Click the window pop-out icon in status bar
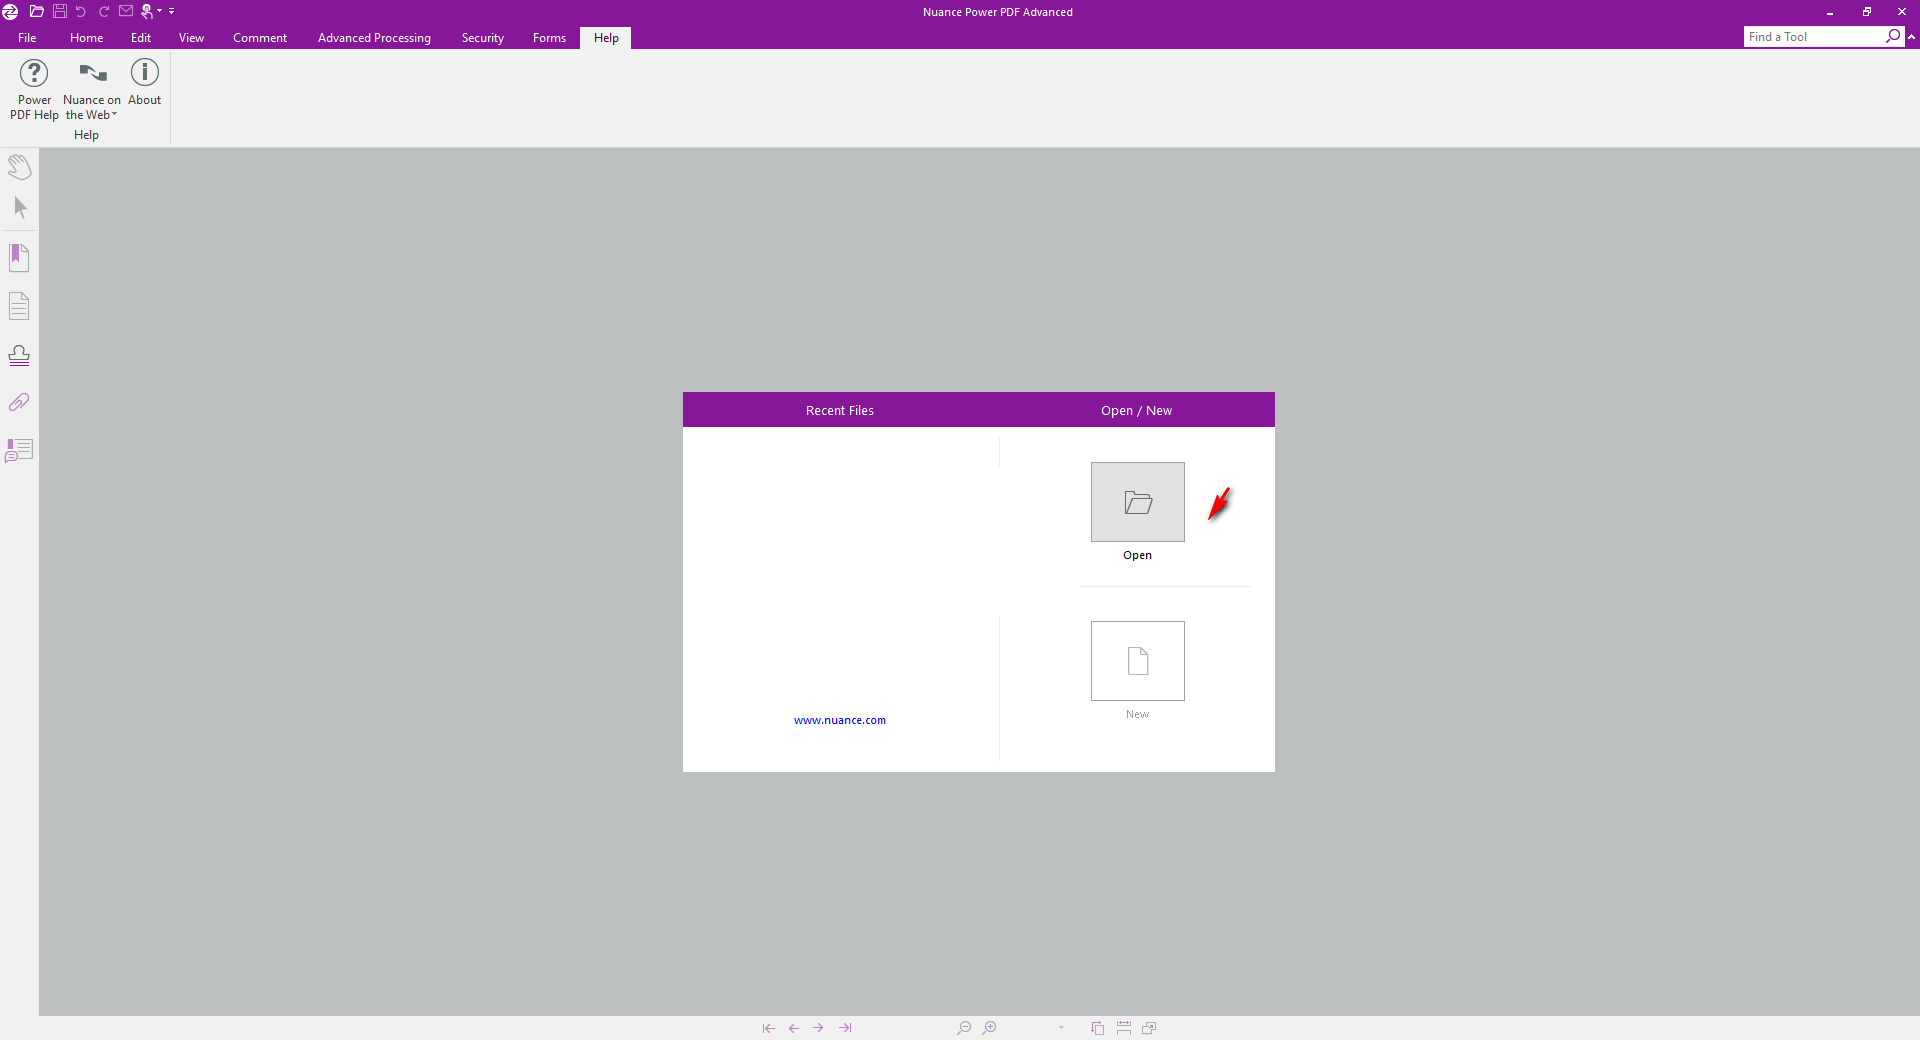Viewport: 1920px width, 1040px height. pos(1149,1028)
